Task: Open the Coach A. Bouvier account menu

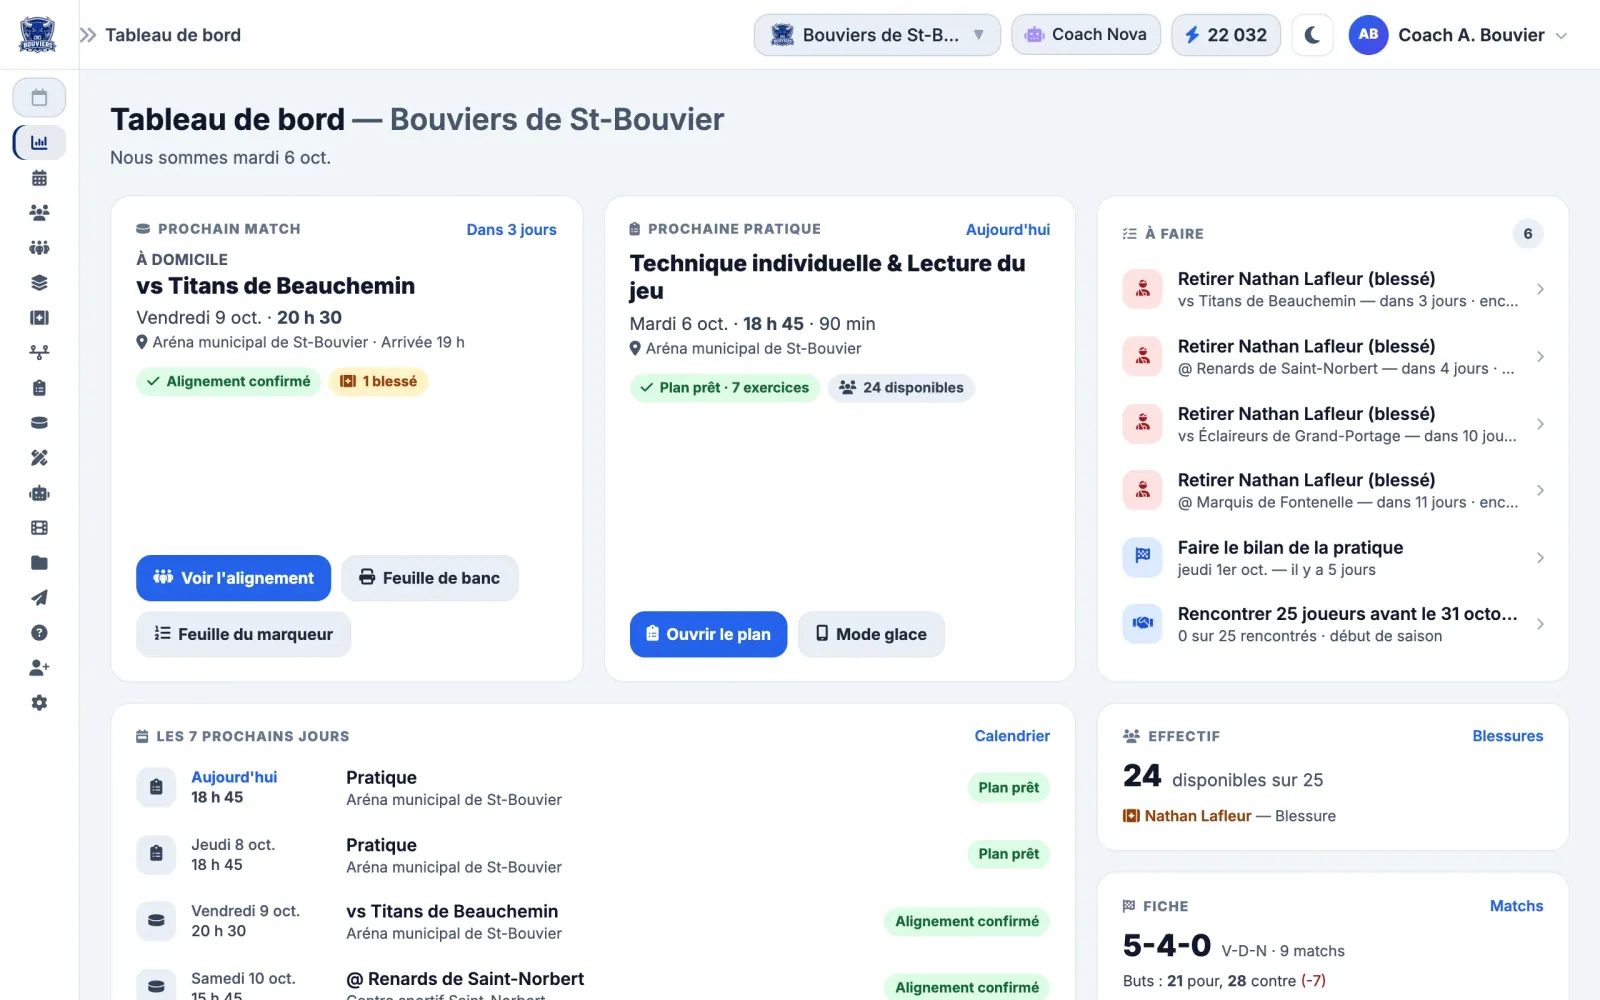Action: click(x=1458, y=35)
